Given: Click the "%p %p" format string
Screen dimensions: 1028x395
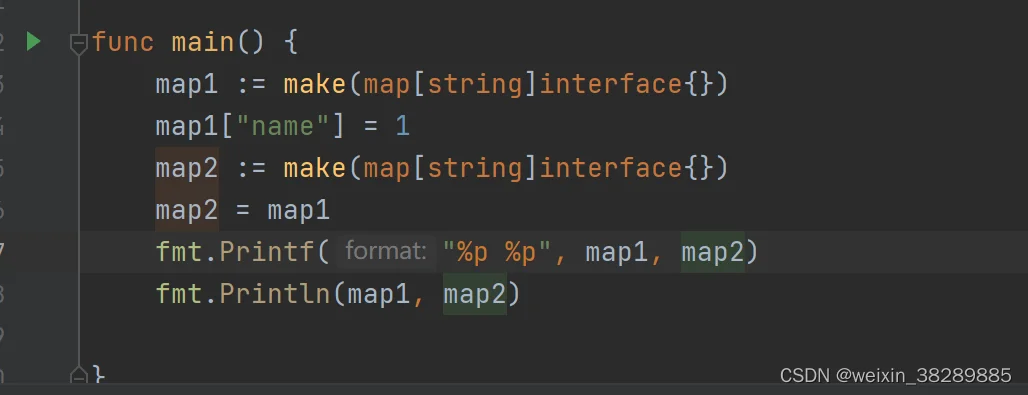Looking at the screenshot, I should [x=498, y=252].
